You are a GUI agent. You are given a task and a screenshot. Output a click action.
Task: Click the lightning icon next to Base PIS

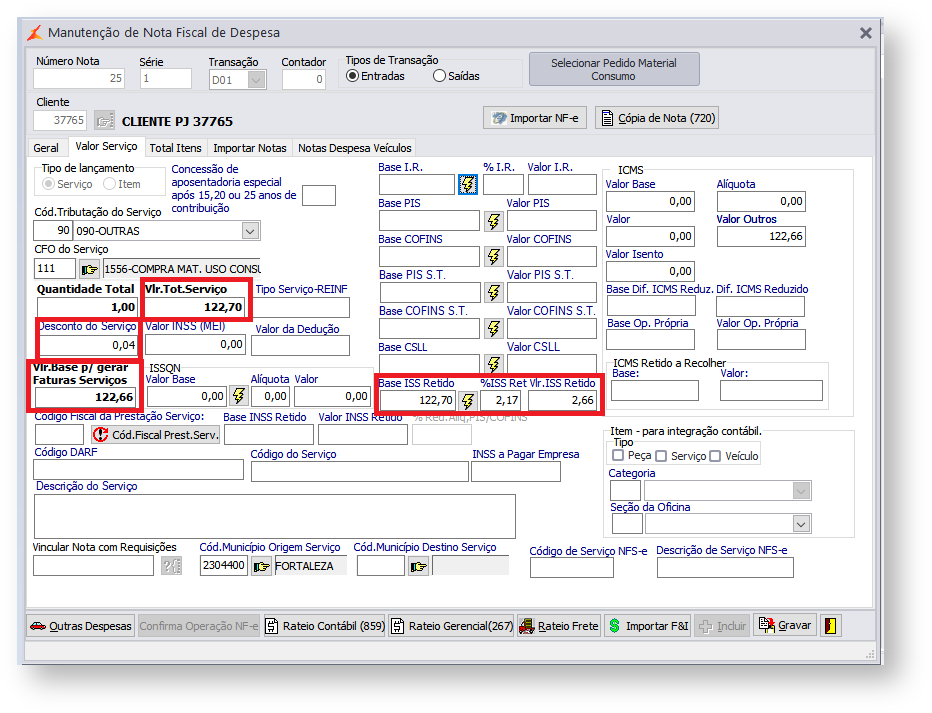tap(494, 221)
